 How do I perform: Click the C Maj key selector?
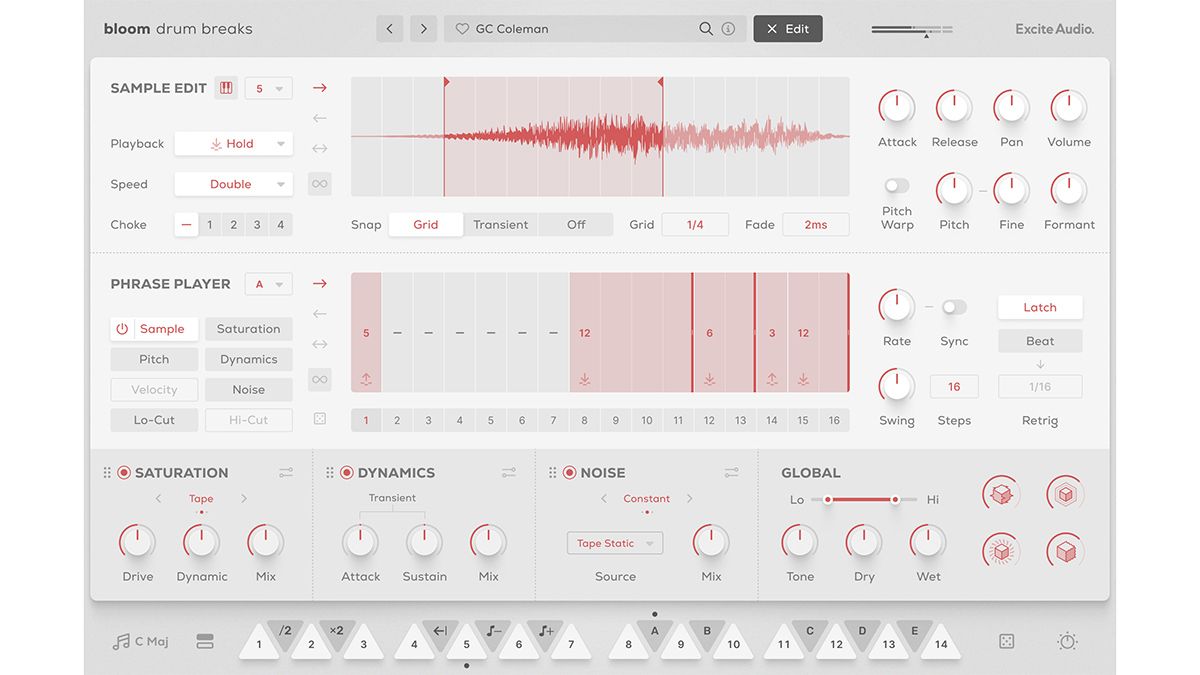click(x=140, y=642)
